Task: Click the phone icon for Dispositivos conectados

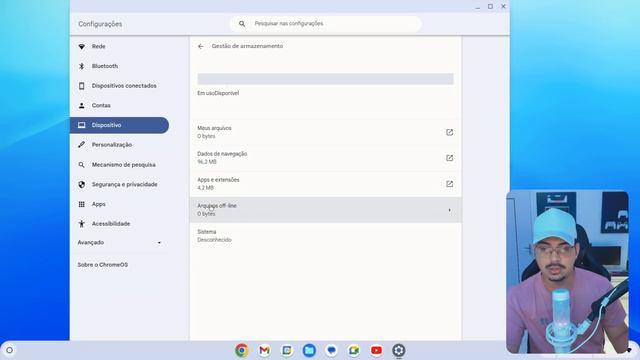Action: point(82,86)
